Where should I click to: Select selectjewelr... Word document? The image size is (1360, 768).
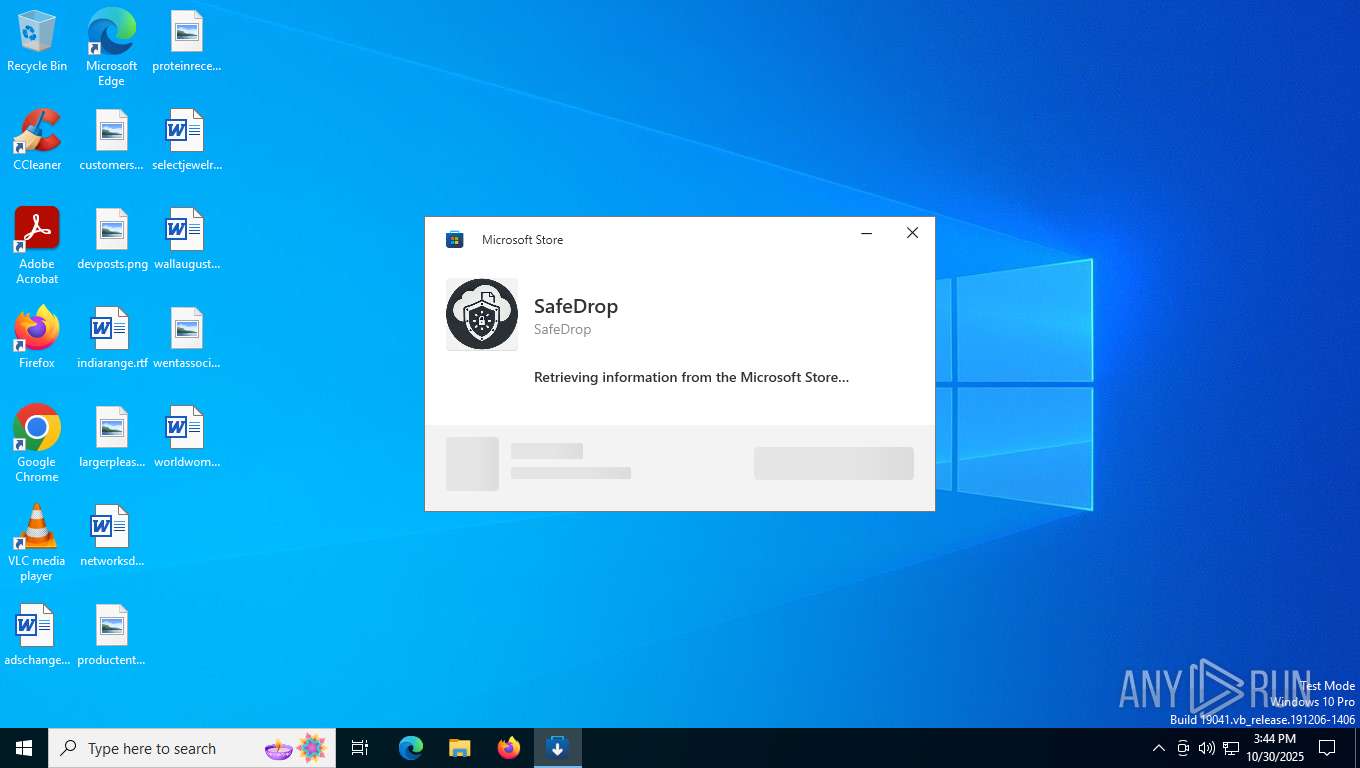point(186,140)
